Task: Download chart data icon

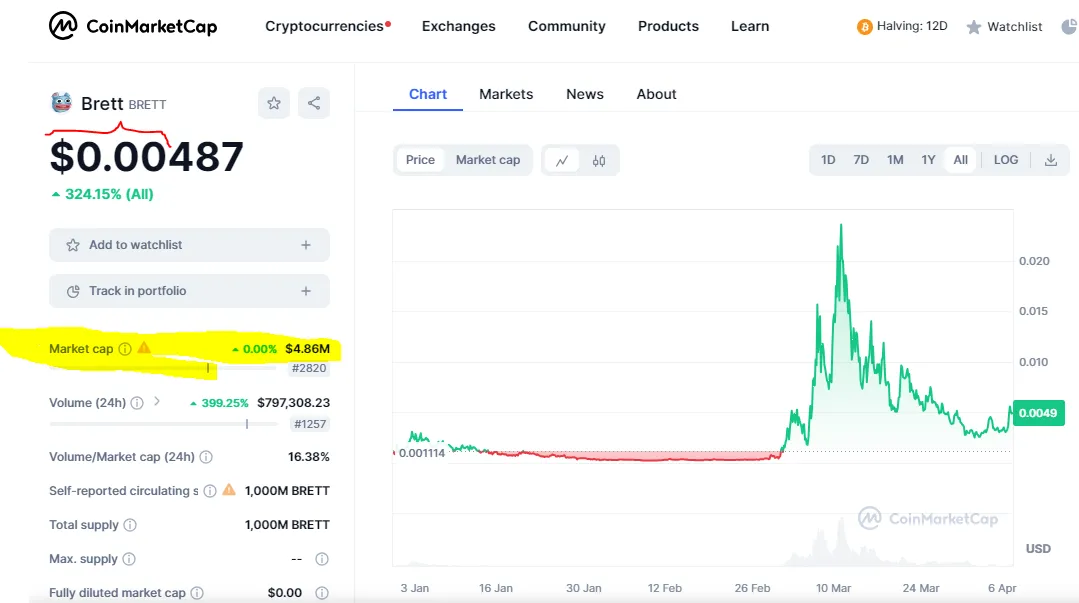Action: (x=1051, y=160)
